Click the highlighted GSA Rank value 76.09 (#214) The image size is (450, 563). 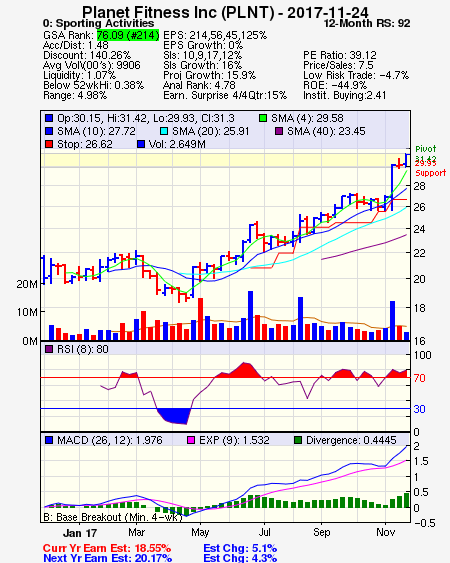(128, 35)
